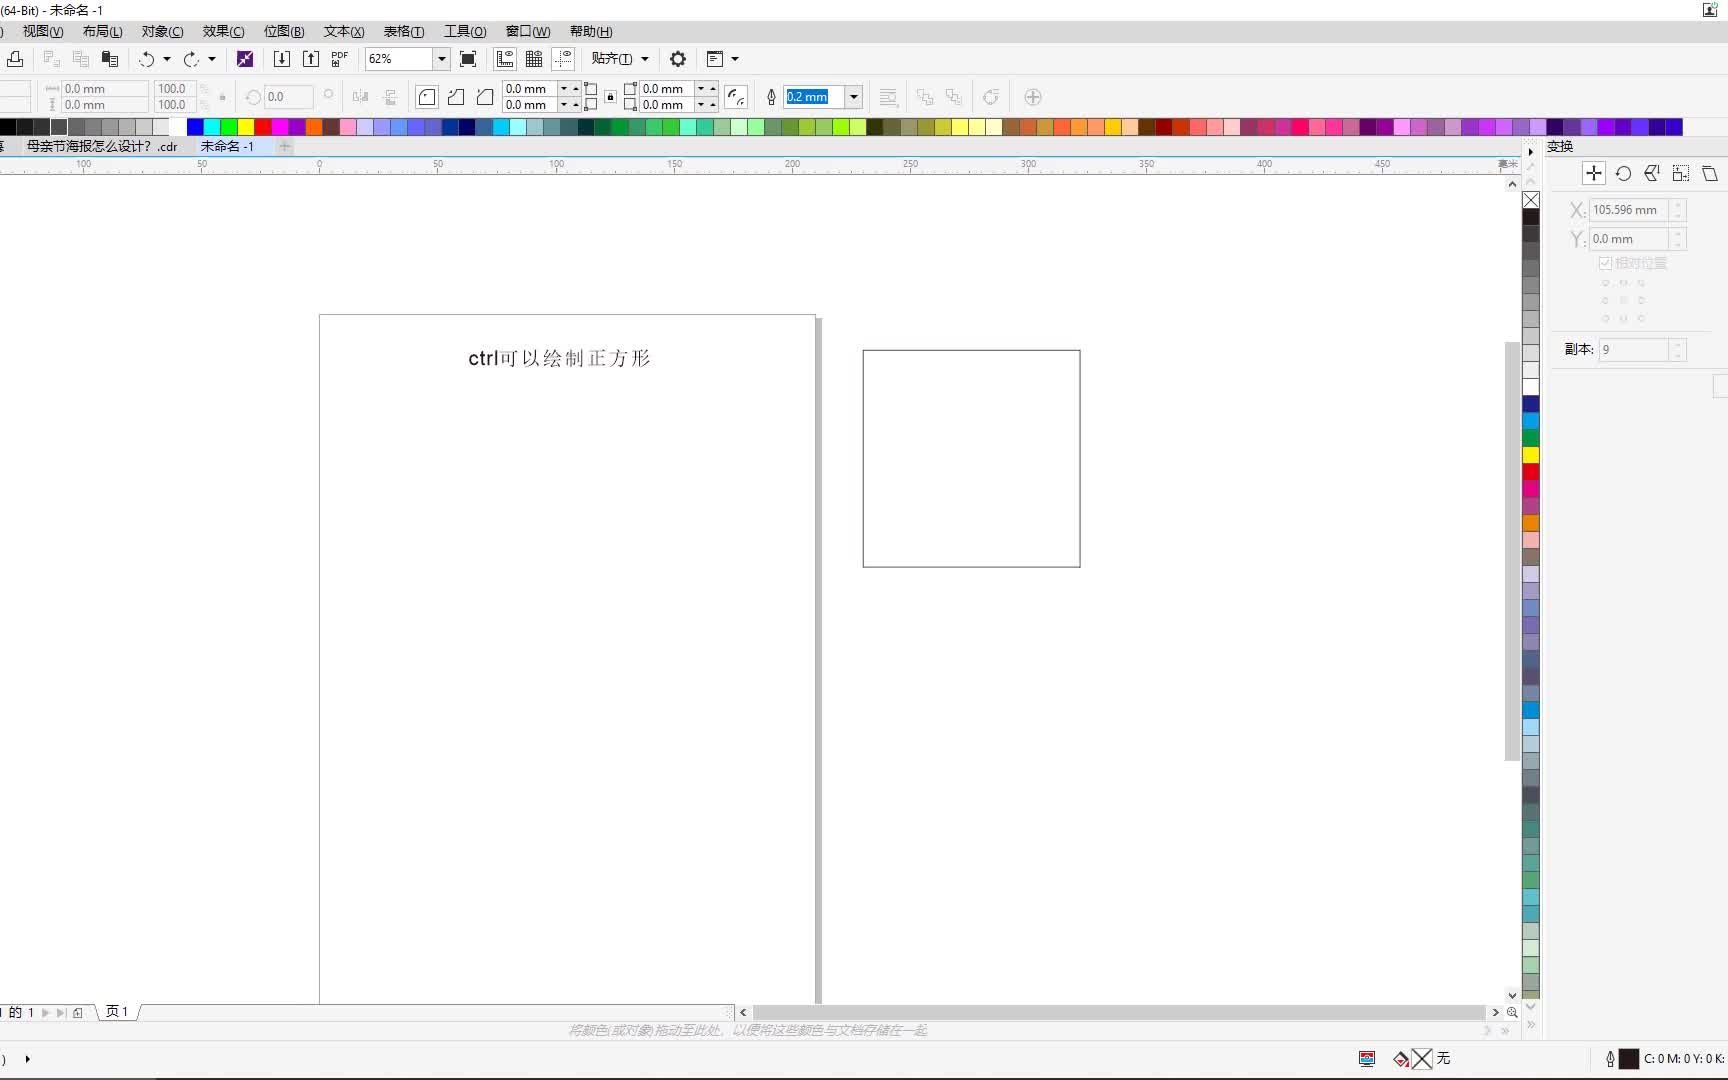
Task: Click the quick customize plus icon
Action: 1033,97
